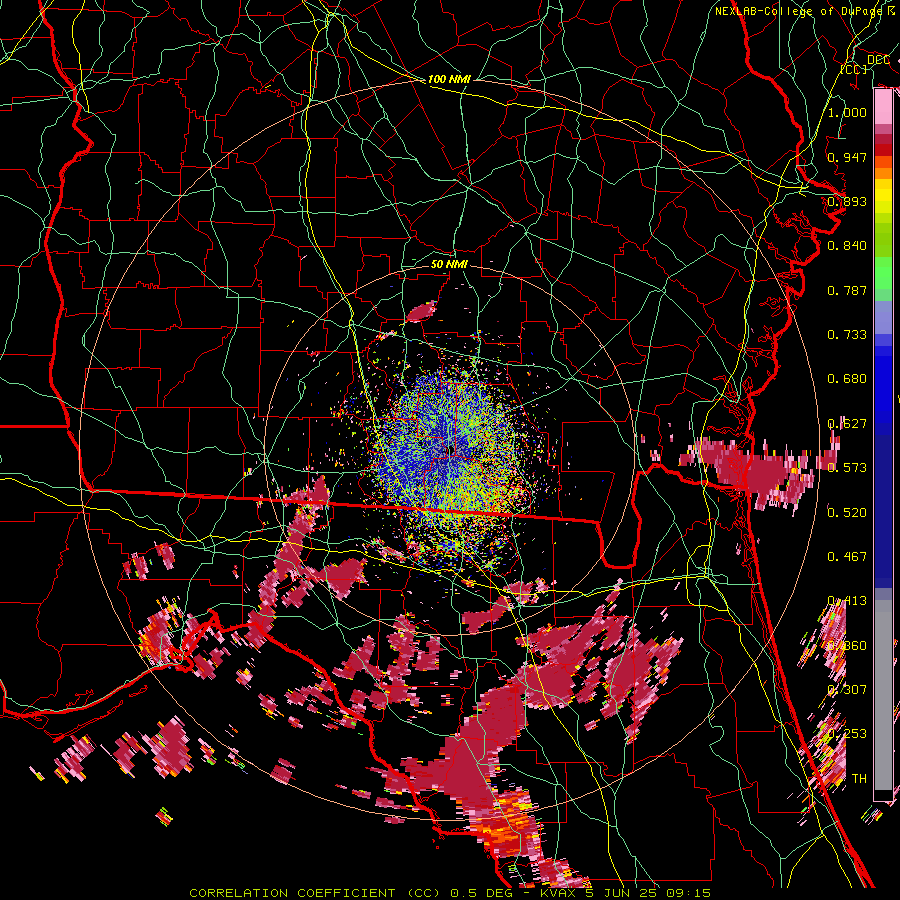Click the 09:15 timestamp in the caption
The height and width of the screenshot is (900, 900).
688,893
